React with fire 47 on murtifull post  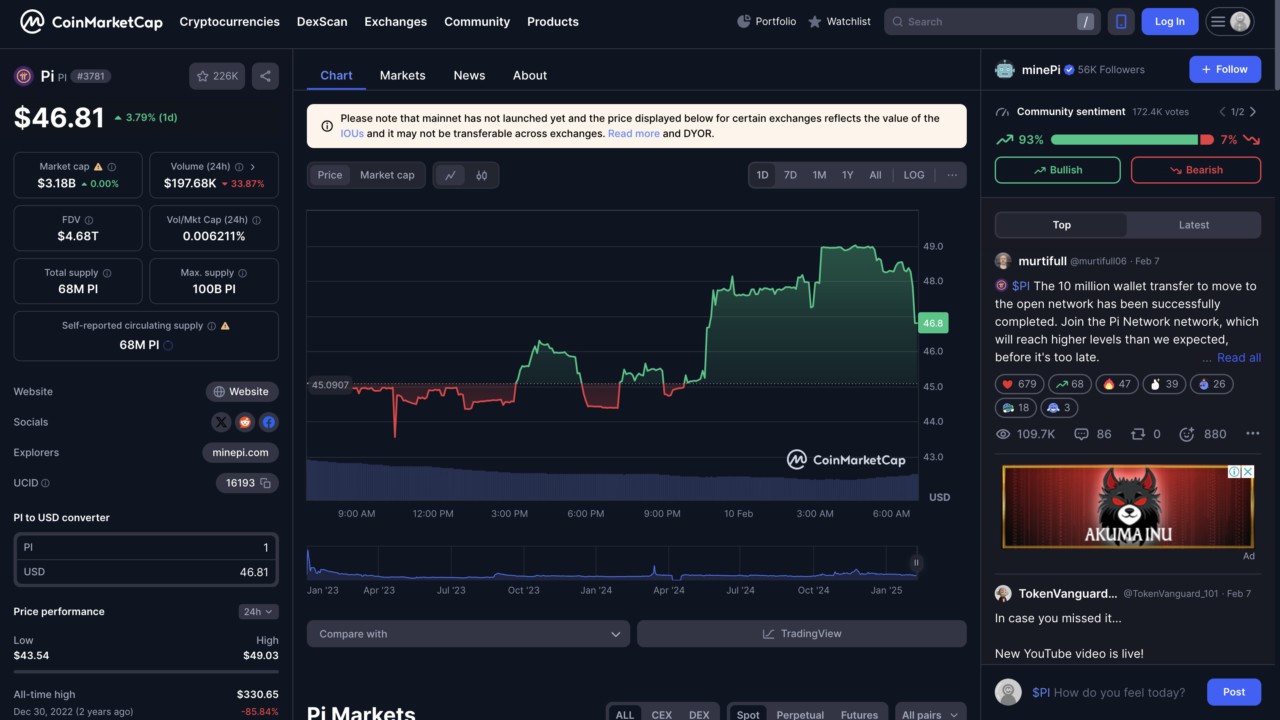pyautogui.click(x=1115, y=384)
